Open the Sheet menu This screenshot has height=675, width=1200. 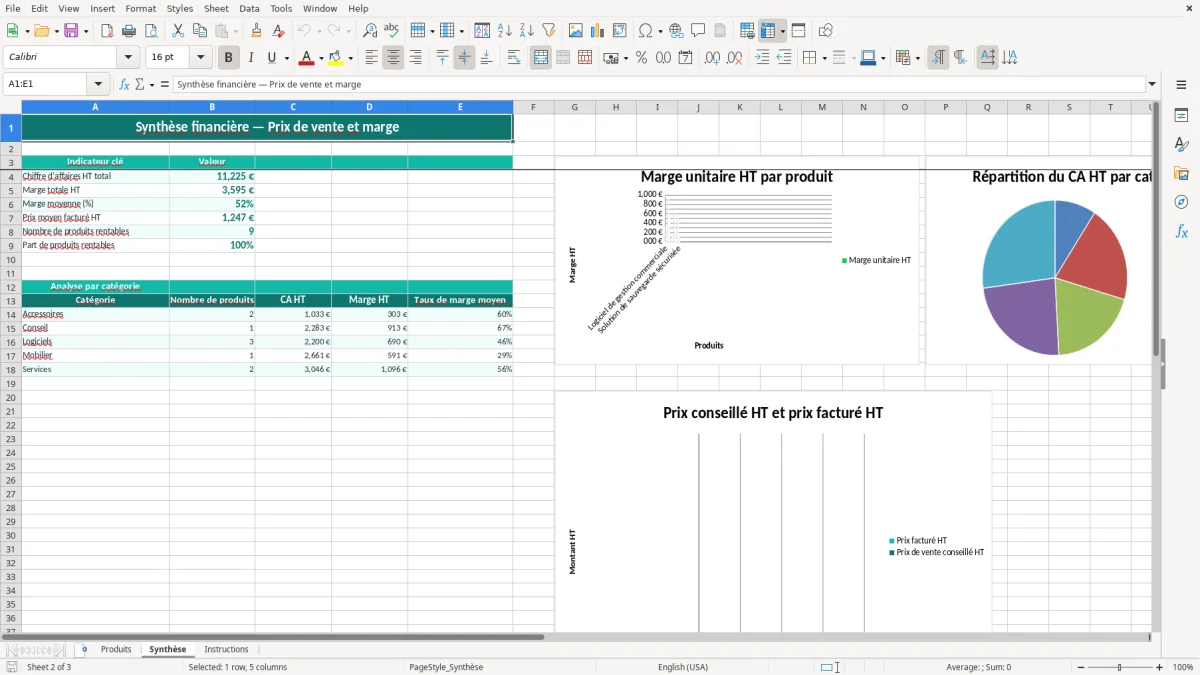click(216, 8)
